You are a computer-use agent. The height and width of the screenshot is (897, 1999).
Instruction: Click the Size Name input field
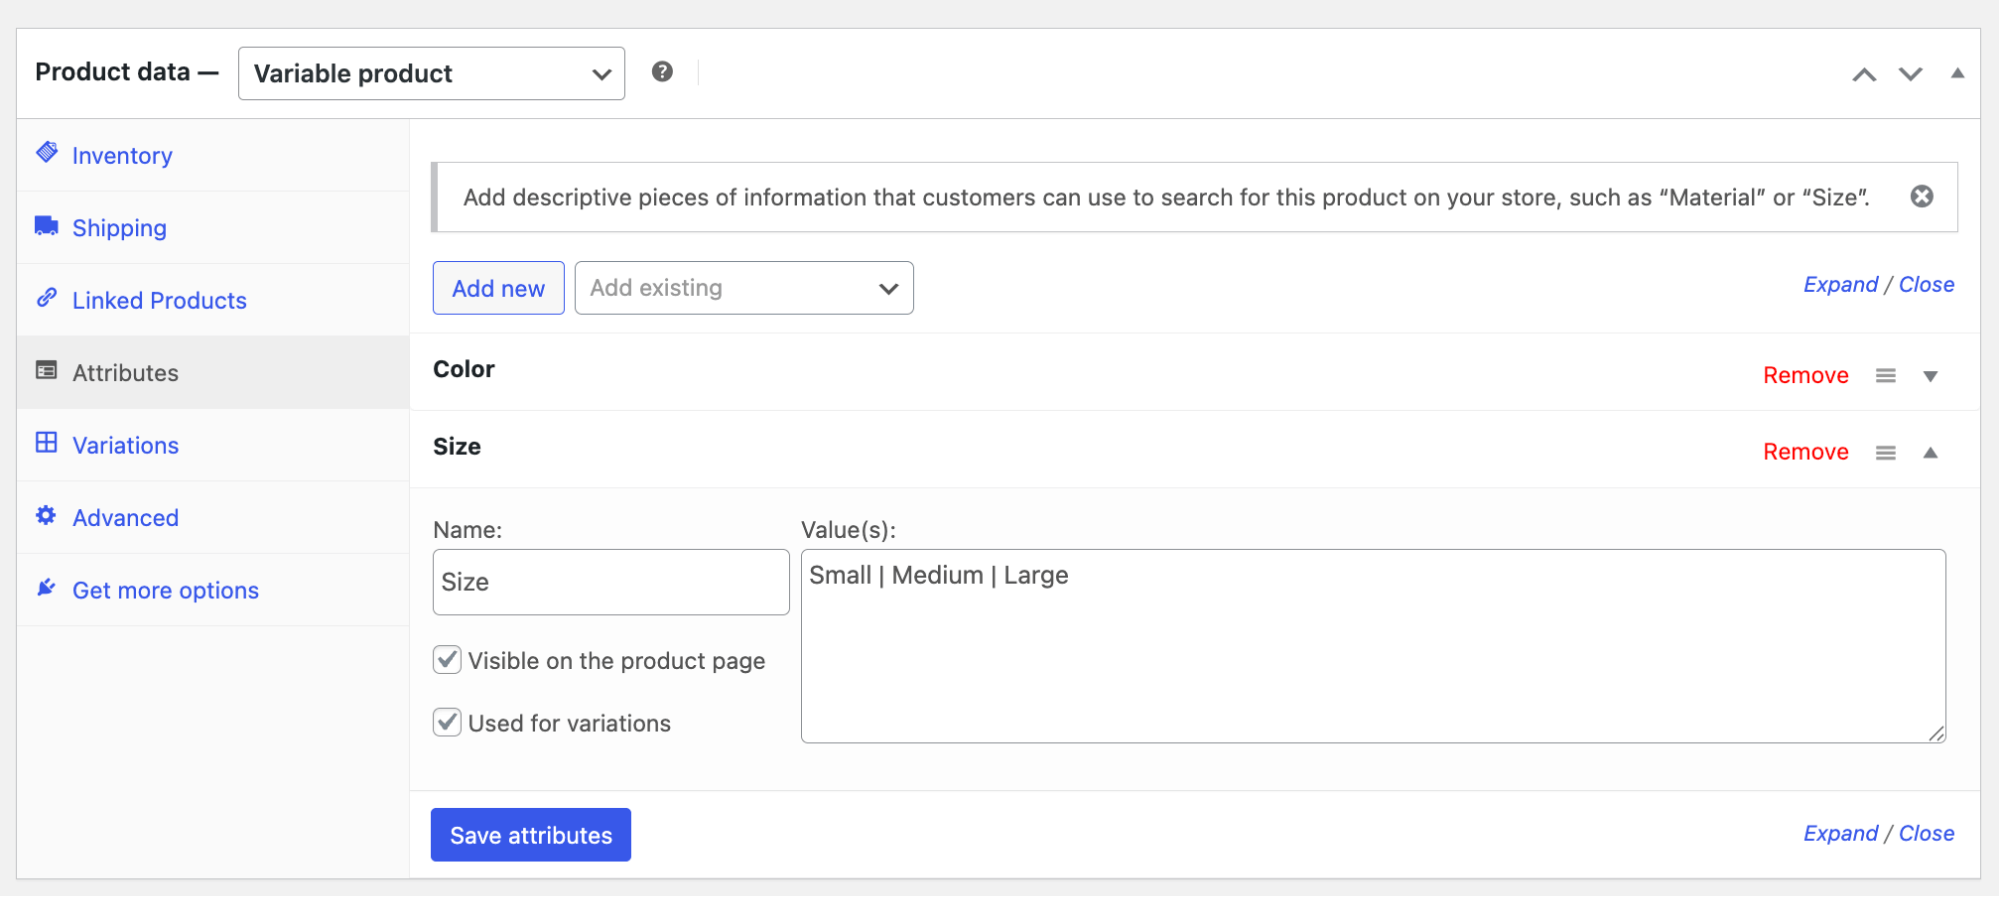pyautogui.click(x=611, y=582)
